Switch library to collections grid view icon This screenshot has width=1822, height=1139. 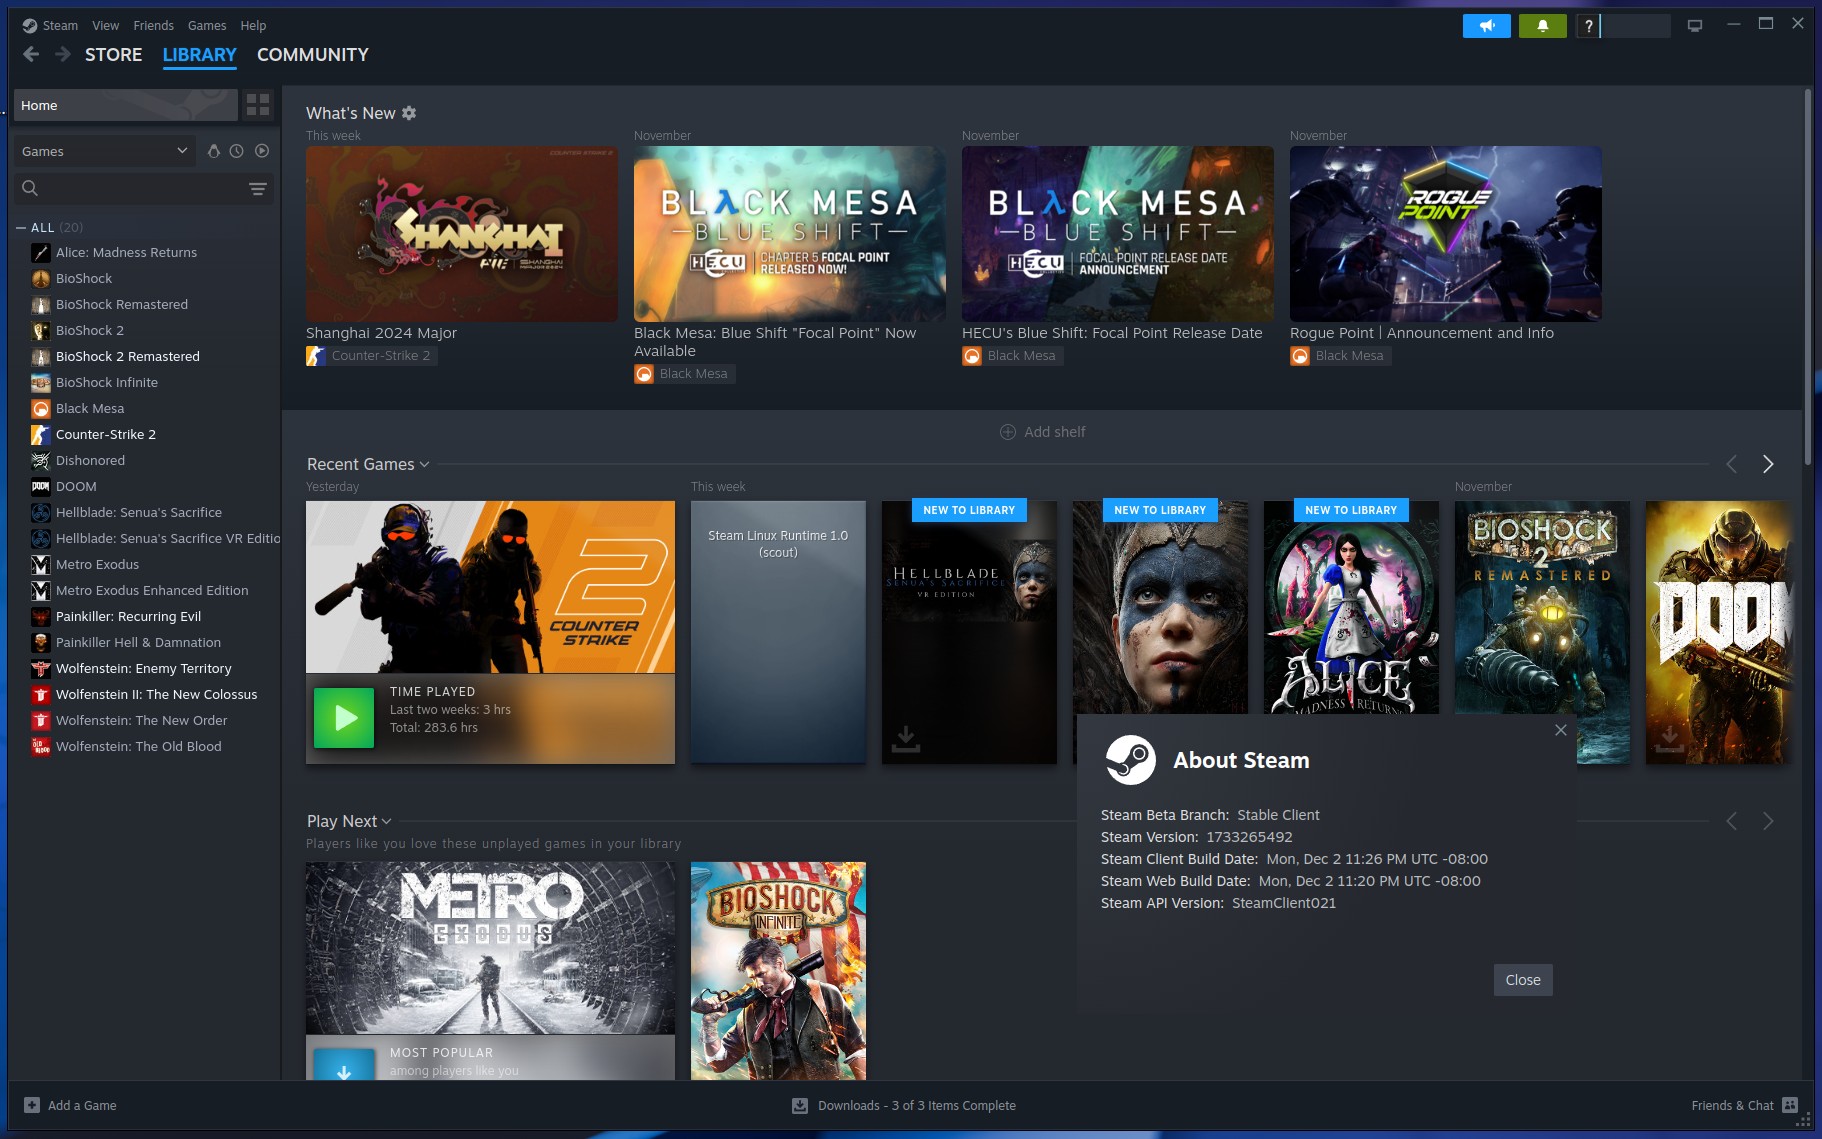click(x=258, y=104)
